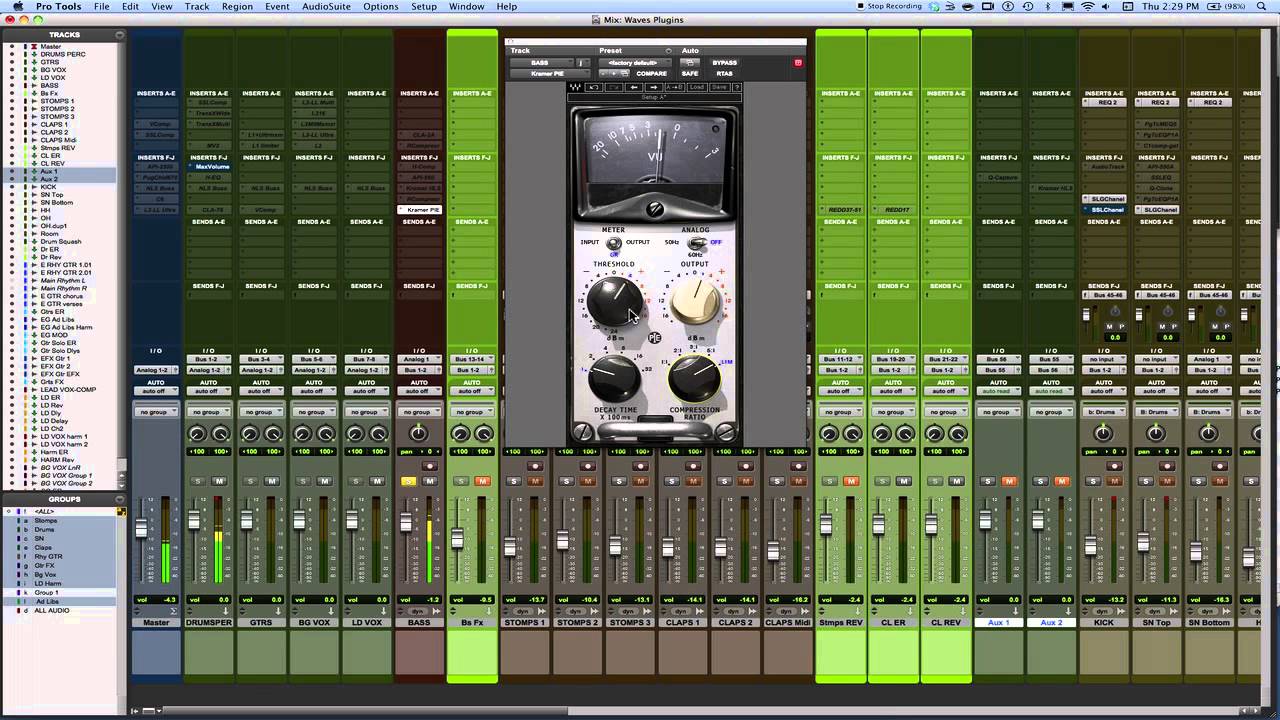This screenshot has height=720, width=1280.
Task: Open the Waves help question mark
Action: (737, 87)
